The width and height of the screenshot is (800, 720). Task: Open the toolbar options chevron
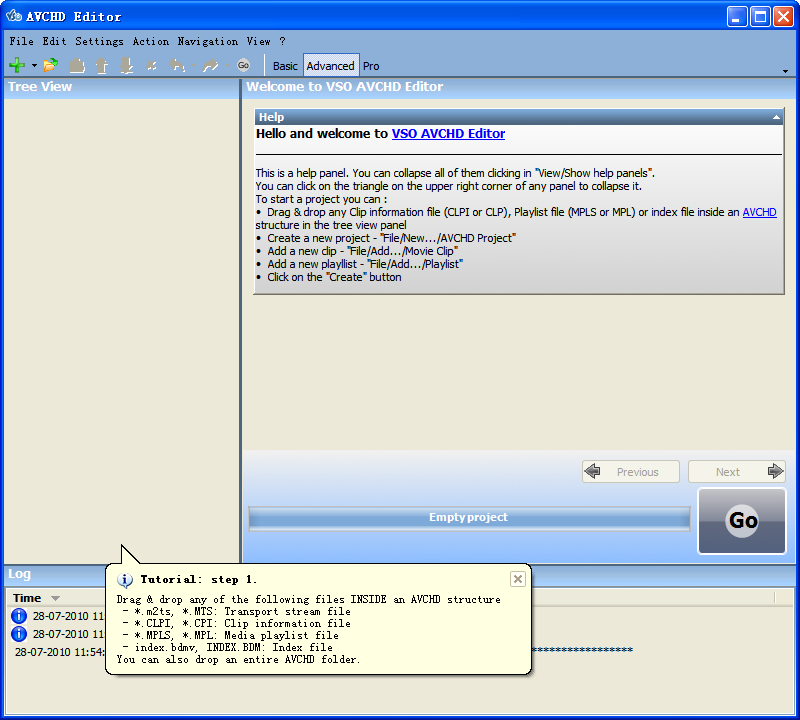785,71
